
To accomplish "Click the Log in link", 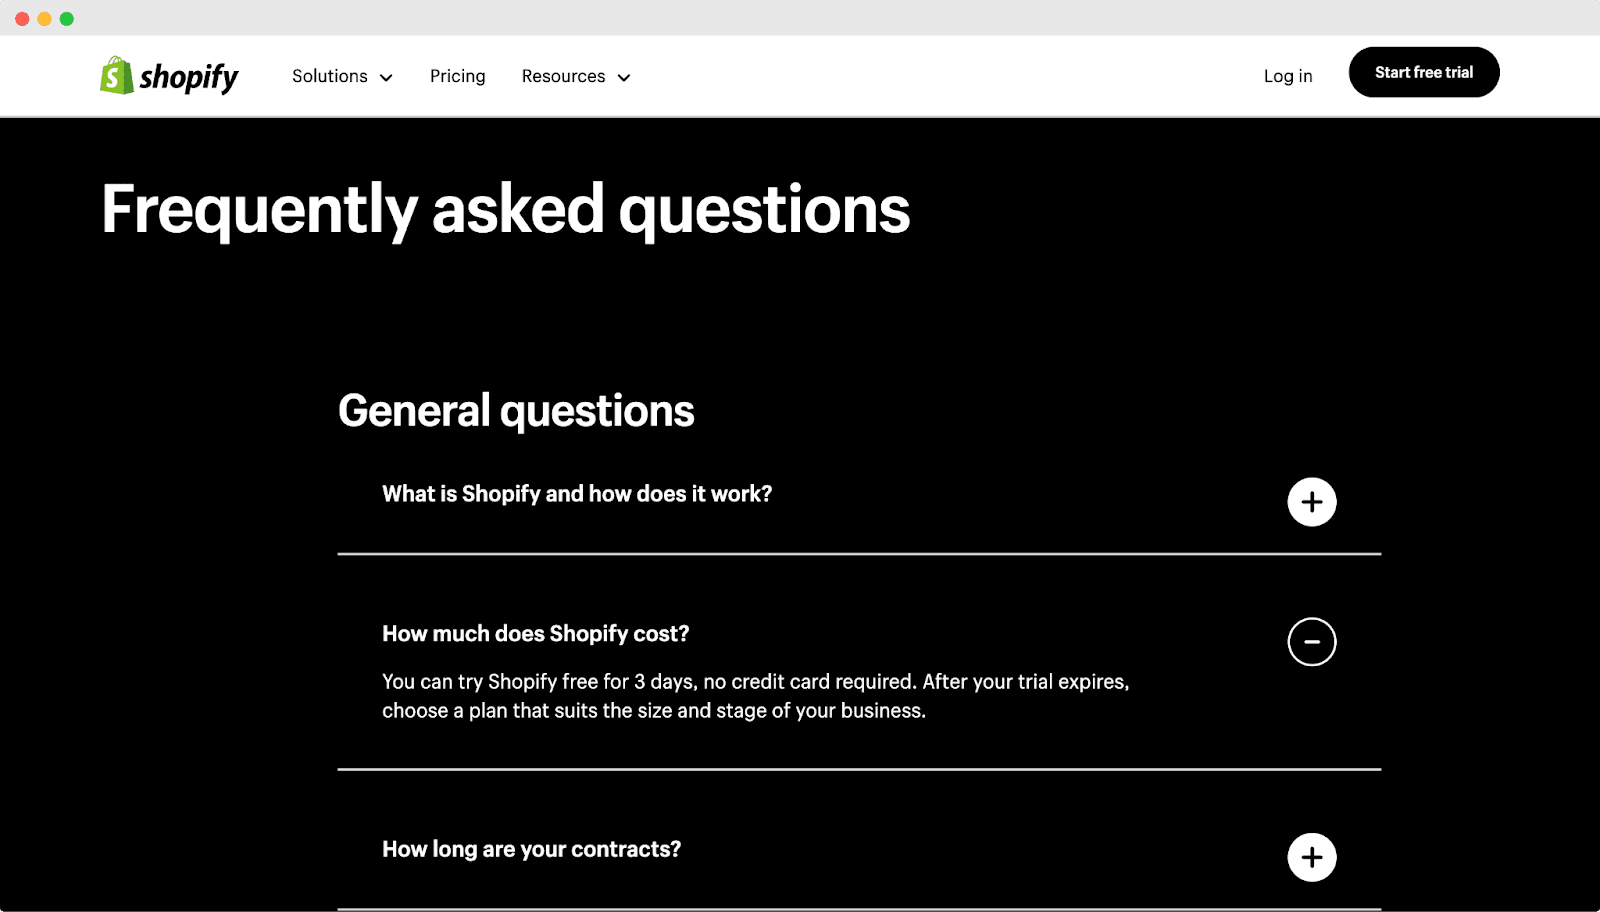I will pos(1287,75).
